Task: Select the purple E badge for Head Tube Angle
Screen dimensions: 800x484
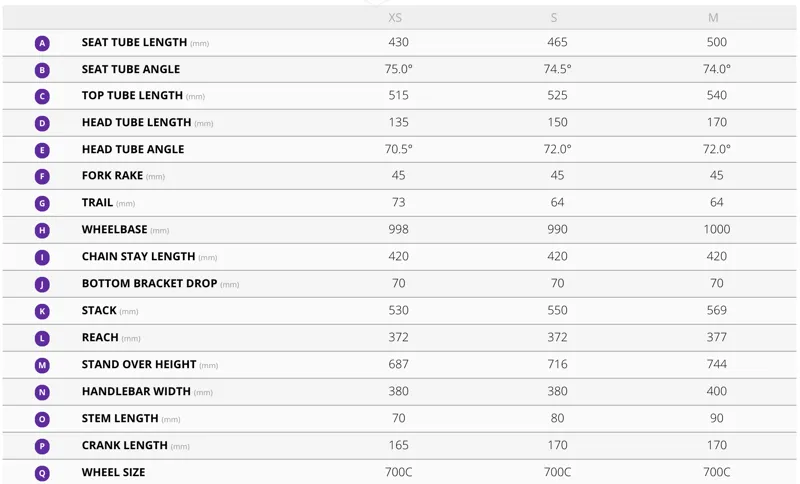Action: 42,150
